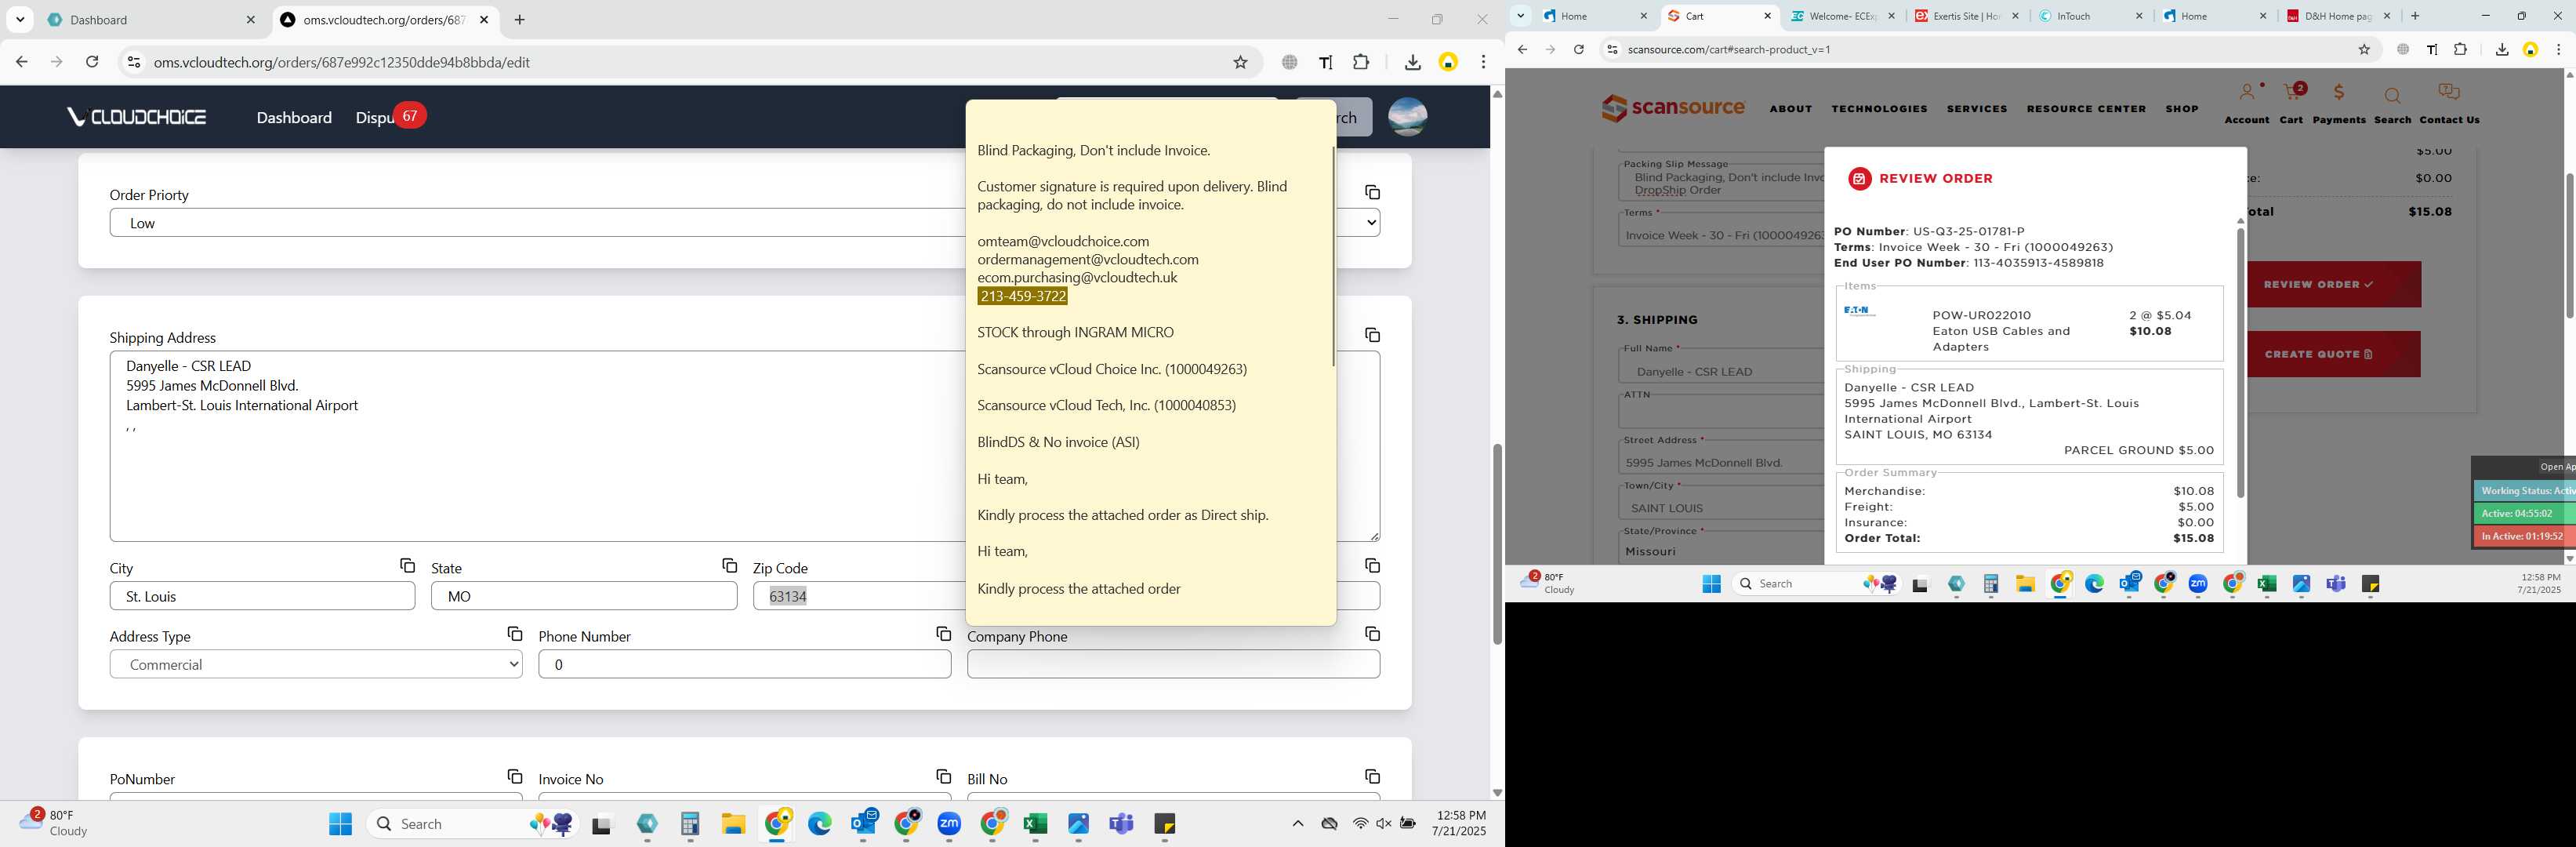Viewport: 2576px width, 847px height.
Task: Open the SHOP menu on ScanSource
Action: coord(2182,109)
